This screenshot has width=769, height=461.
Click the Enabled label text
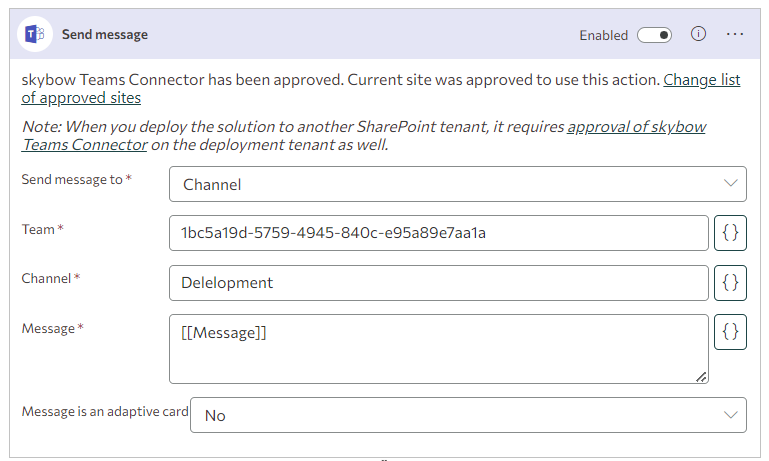point(604,35)
